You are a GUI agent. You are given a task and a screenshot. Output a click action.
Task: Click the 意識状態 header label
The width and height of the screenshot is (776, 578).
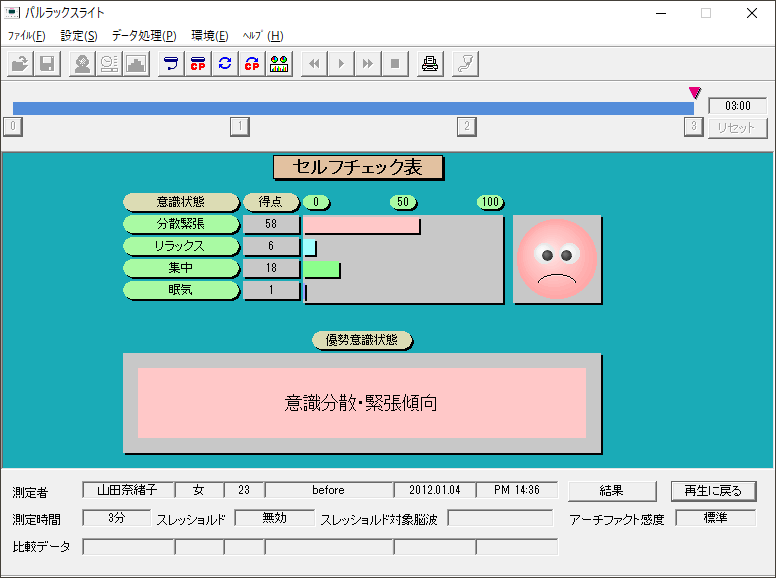click(x=181, y=202)
